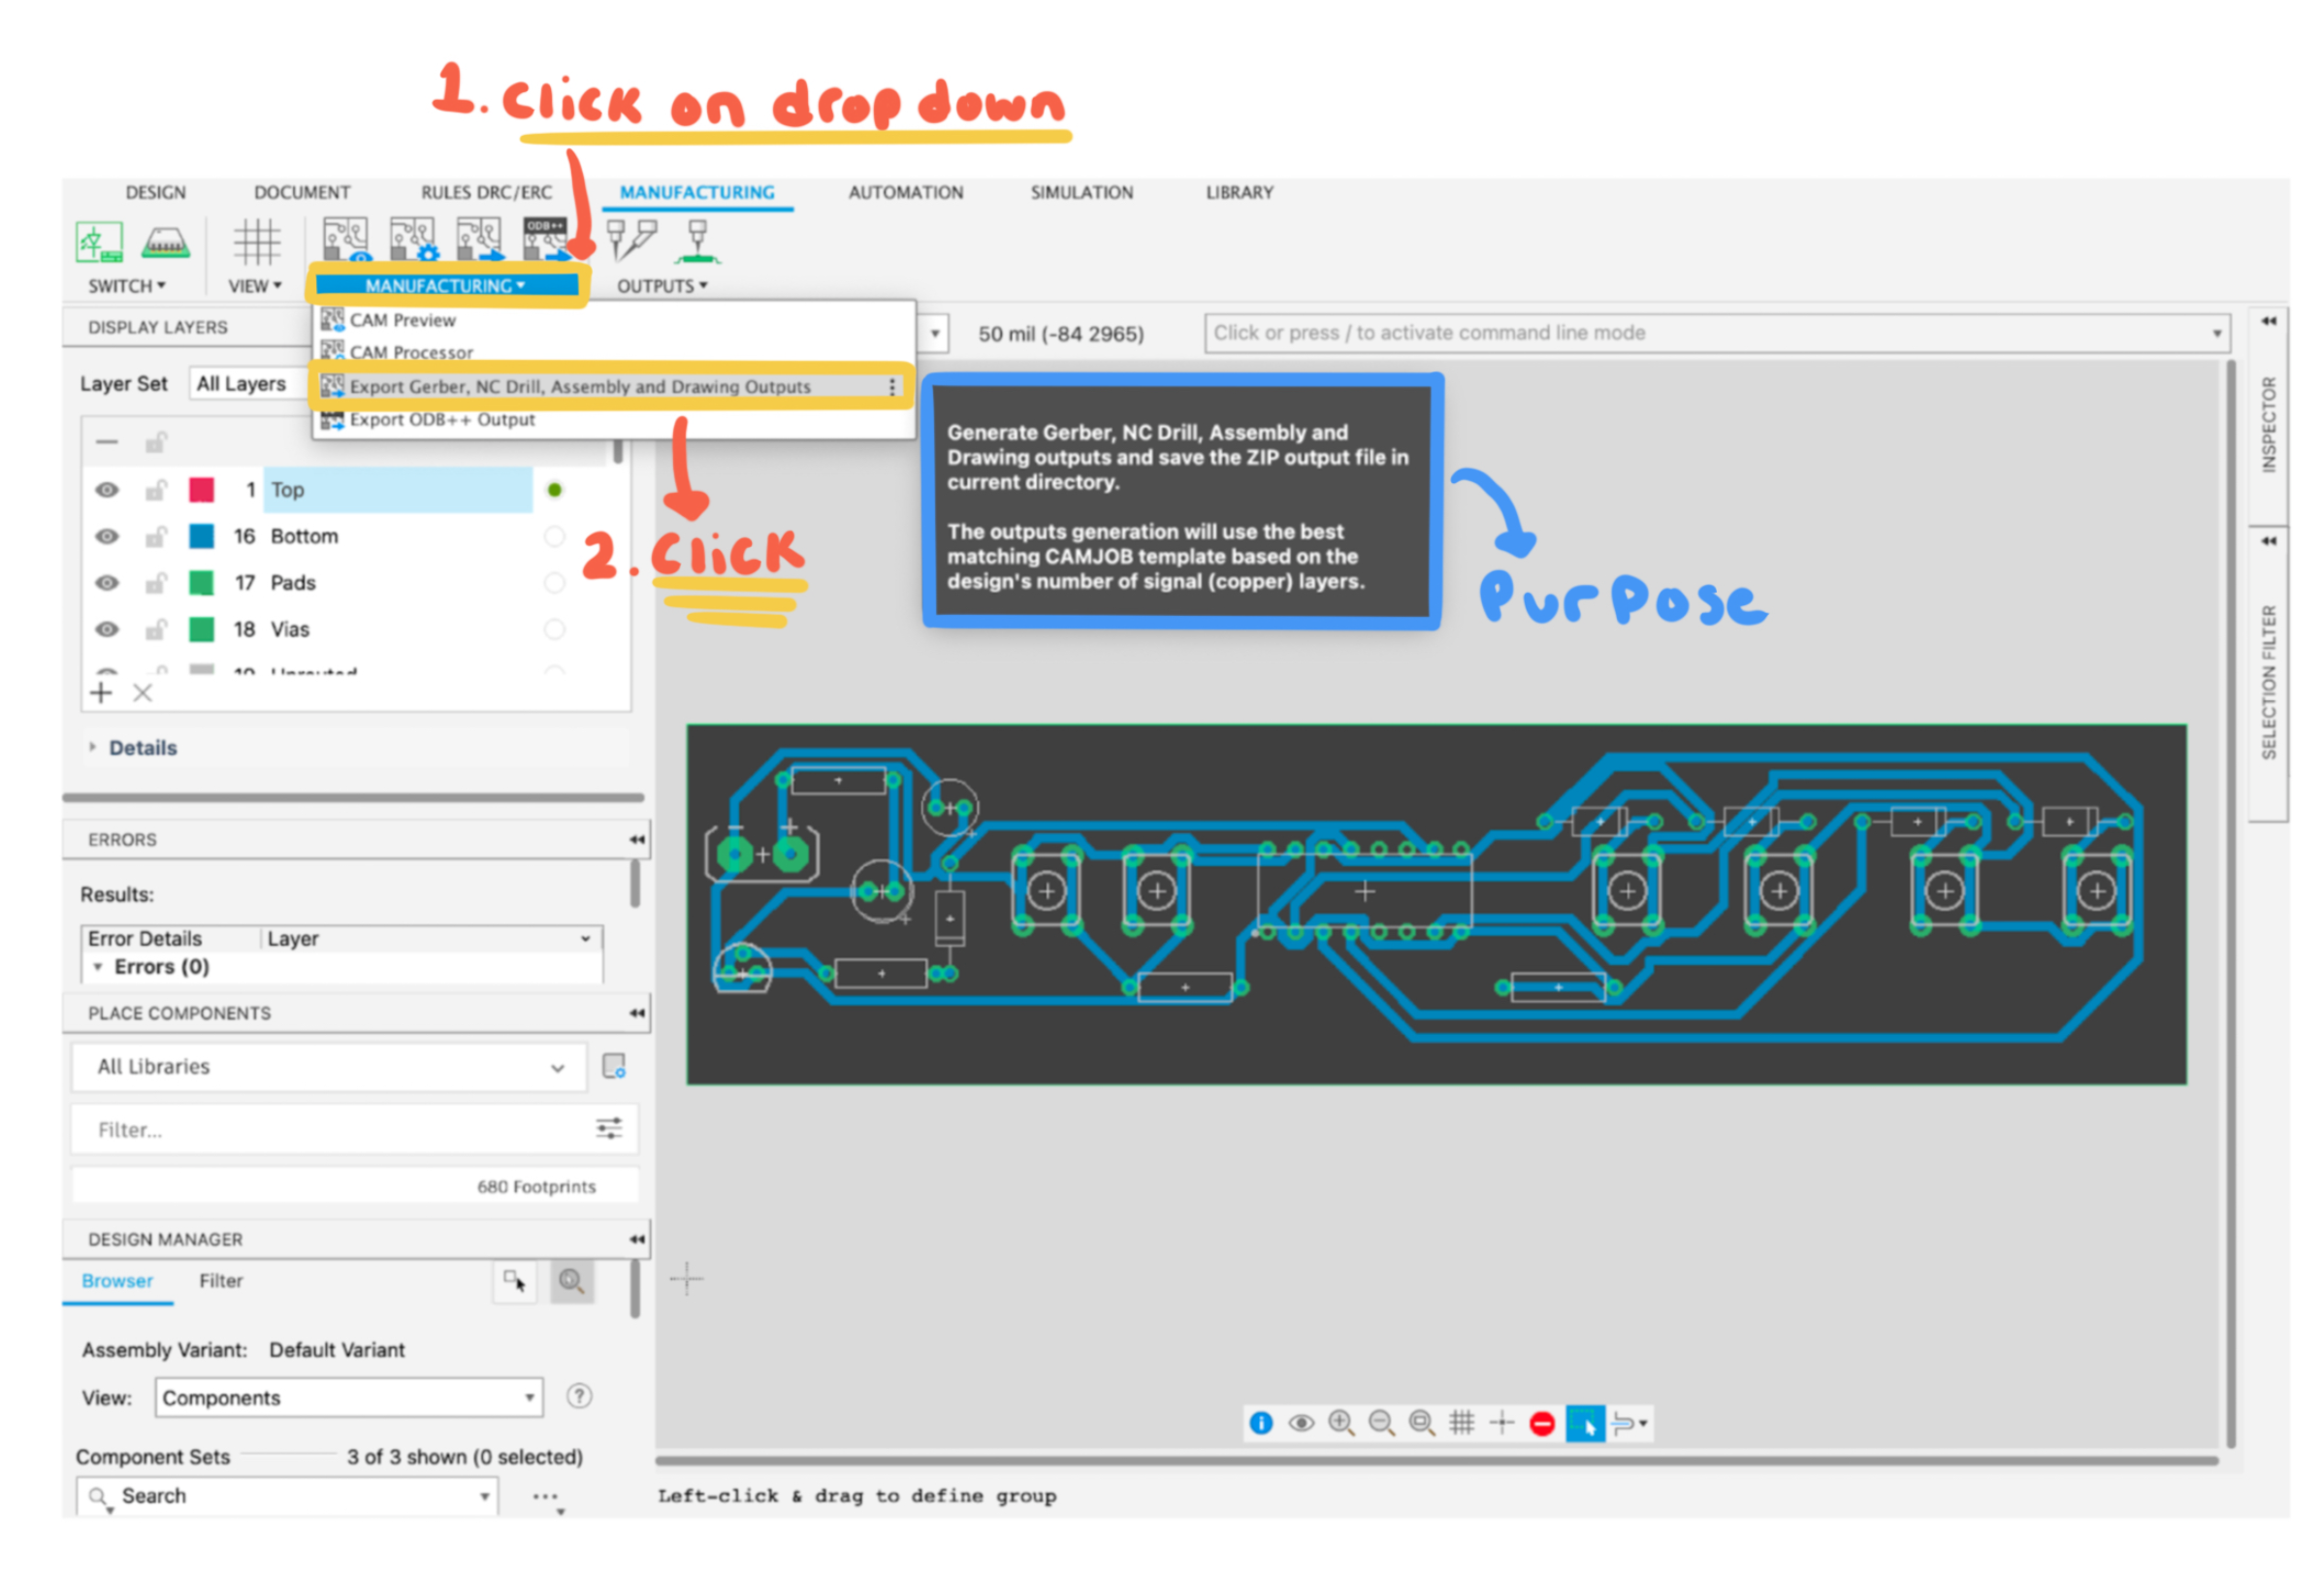Click the info icon in bottom toolbar

[1260, 1422]
